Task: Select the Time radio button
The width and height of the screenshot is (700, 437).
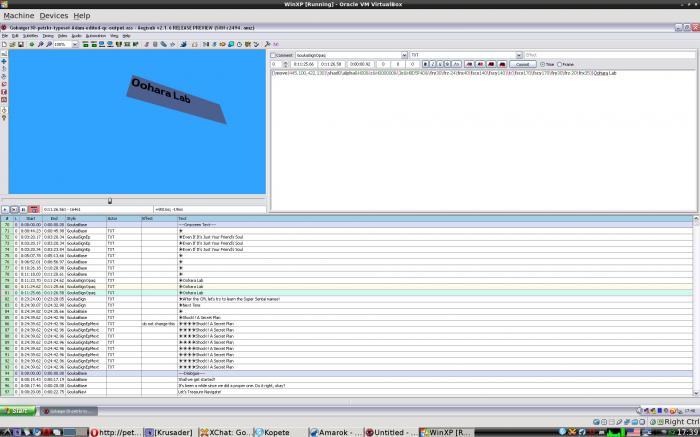Action: 543,64
